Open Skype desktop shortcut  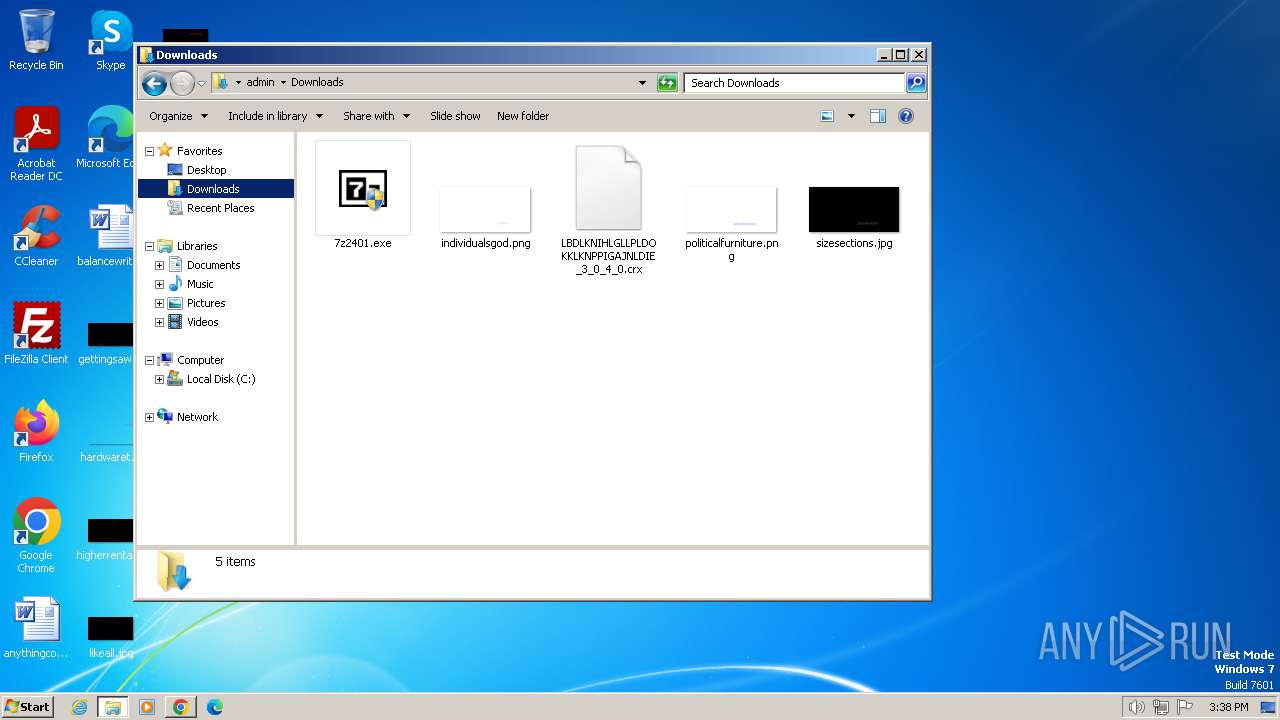(x=110, y=40)
